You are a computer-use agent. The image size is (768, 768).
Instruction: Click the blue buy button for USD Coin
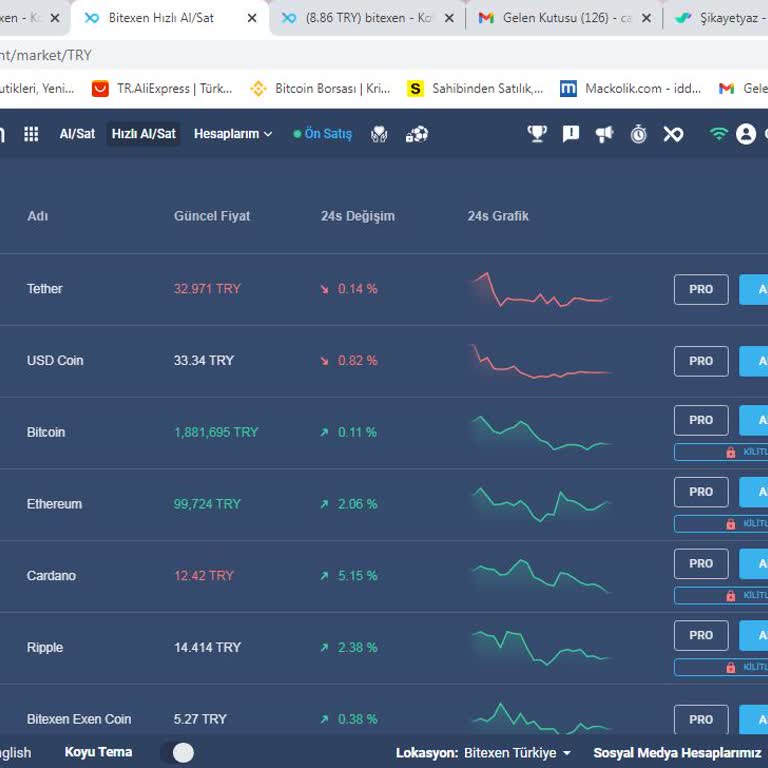[753, 361]
